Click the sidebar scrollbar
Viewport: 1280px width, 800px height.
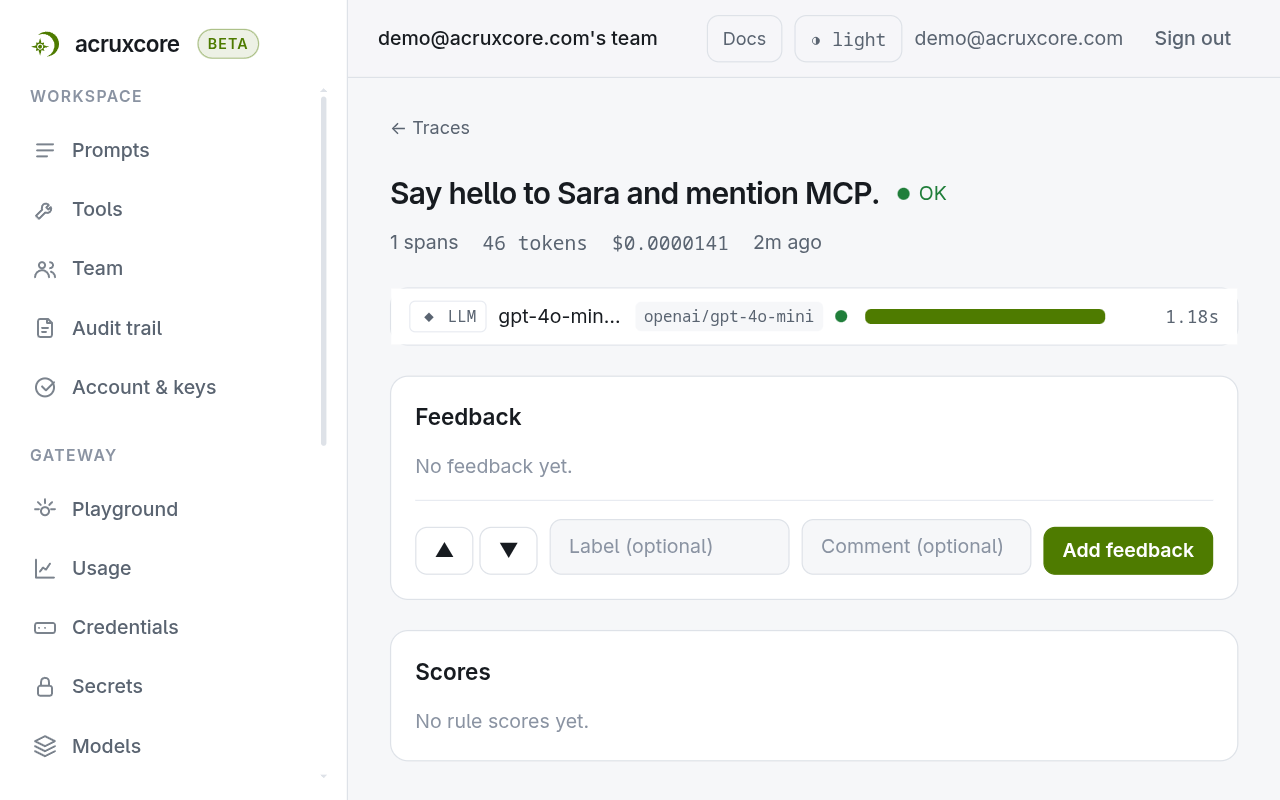[323, 270]
